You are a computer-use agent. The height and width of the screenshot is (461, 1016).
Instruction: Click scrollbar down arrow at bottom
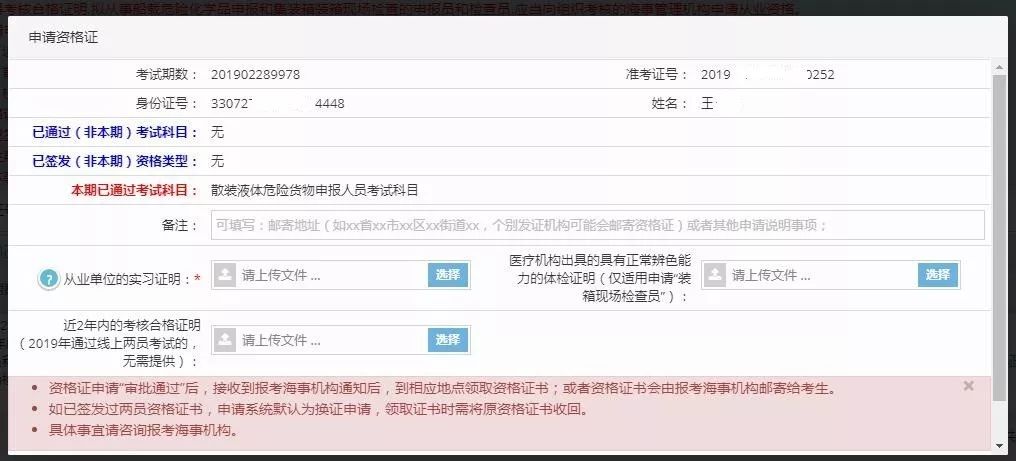[999, 445]
